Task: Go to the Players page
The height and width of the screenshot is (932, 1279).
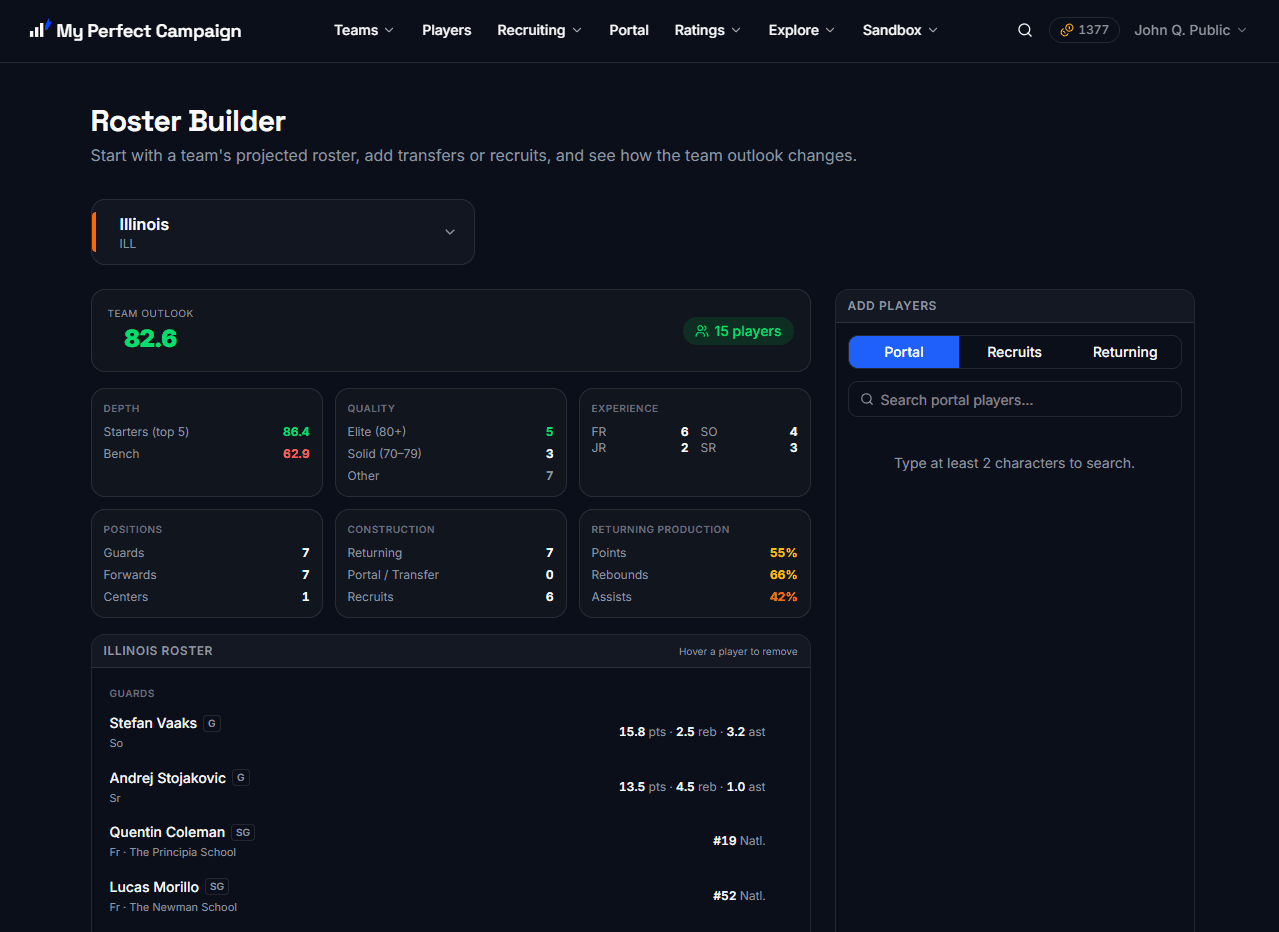Action: 446,30
